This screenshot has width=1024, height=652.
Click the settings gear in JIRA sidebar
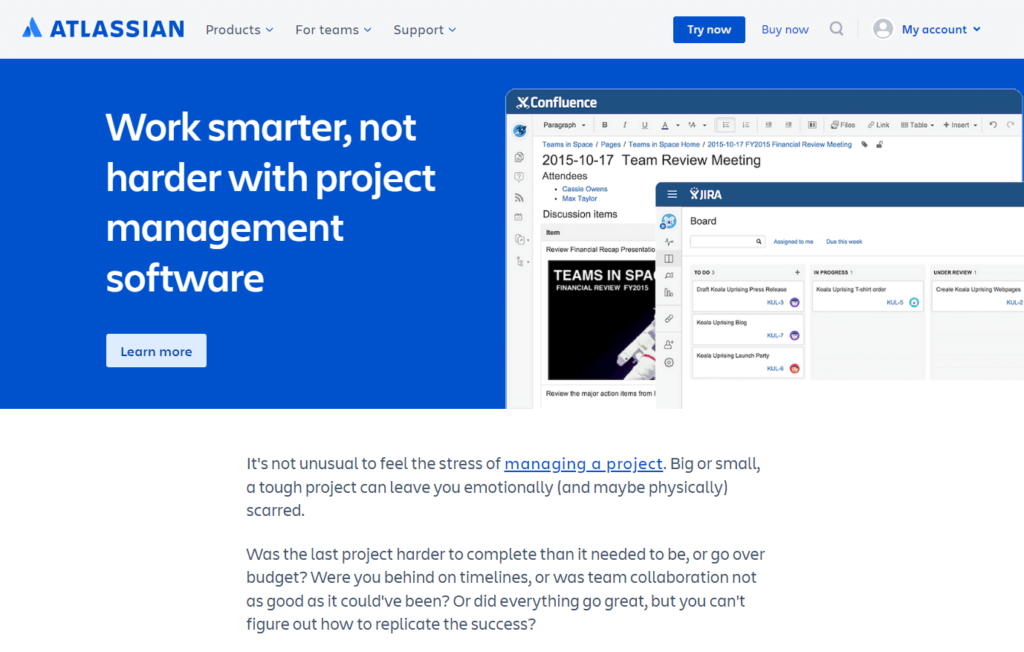pos(669,363)
